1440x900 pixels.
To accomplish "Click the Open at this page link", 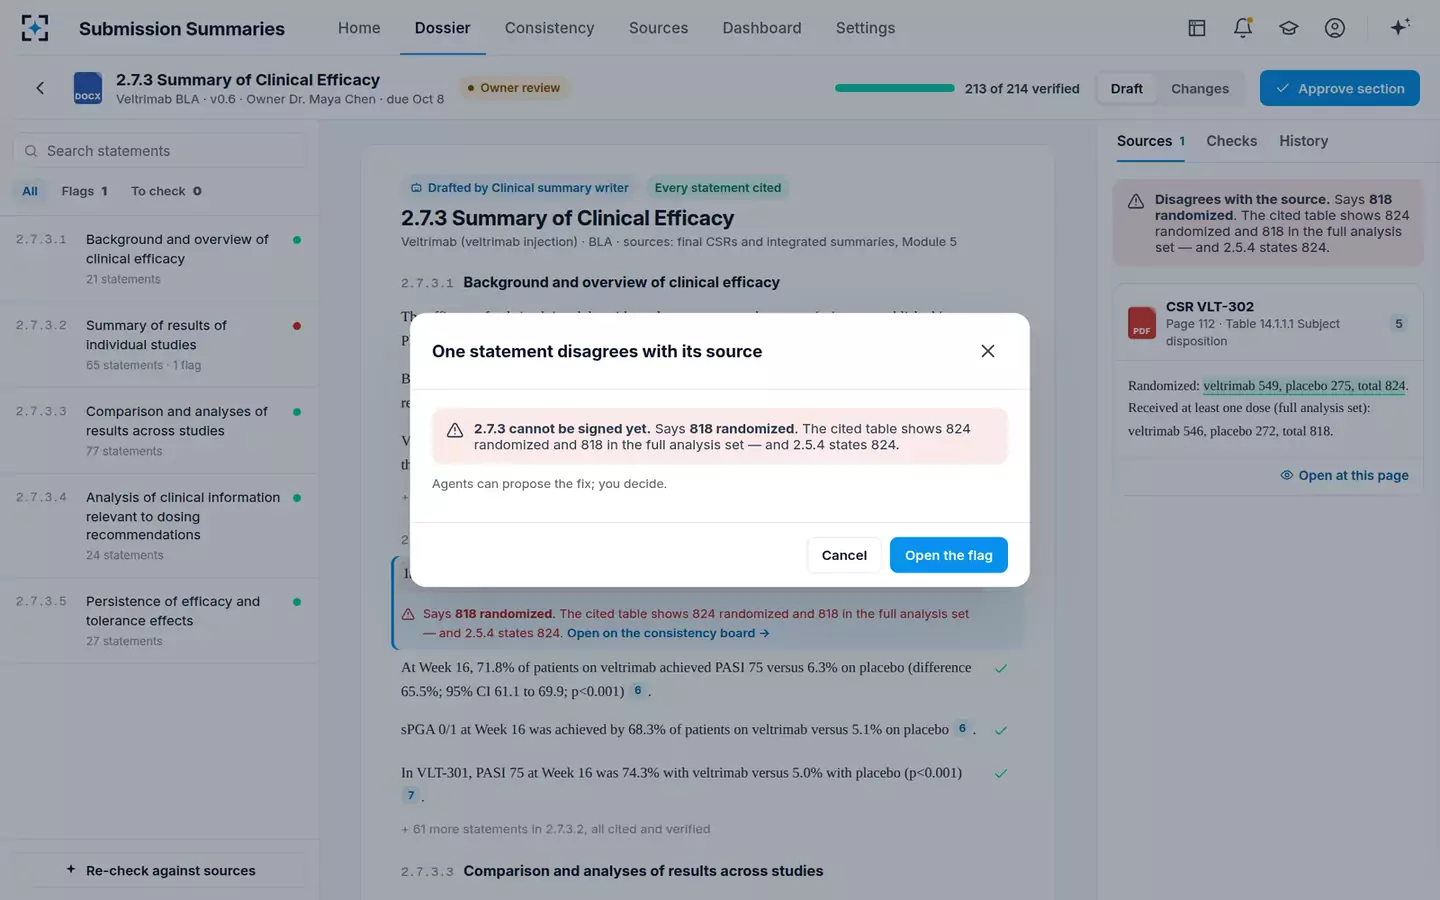I will pos(1344,475).
